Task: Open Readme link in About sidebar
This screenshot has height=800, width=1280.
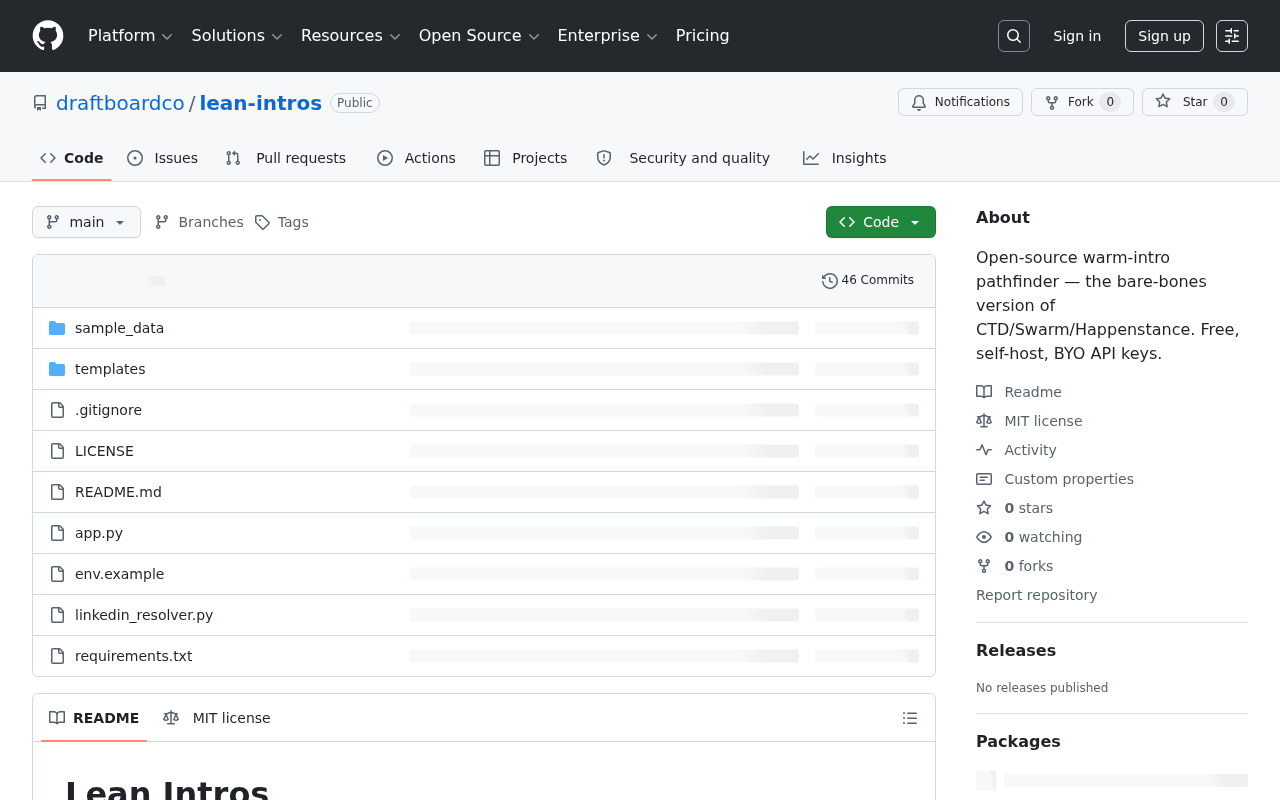Action: [x=1019, y=392]
